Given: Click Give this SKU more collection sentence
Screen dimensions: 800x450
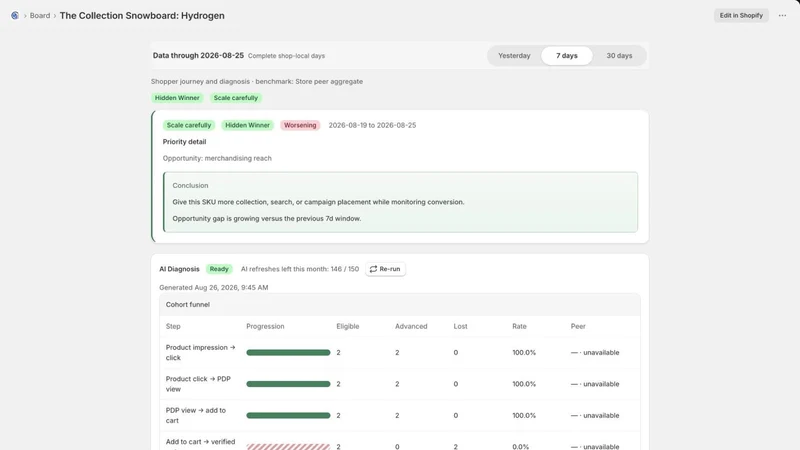Looking at the screenshot, I should [x=318, y=202].
